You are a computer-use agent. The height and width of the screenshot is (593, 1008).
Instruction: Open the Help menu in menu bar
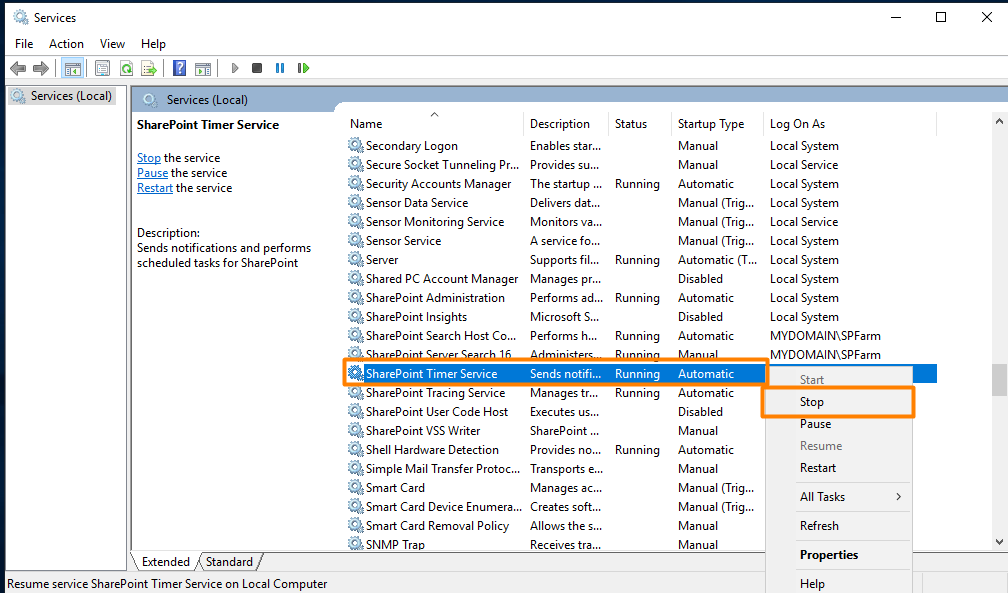[153, 44]
